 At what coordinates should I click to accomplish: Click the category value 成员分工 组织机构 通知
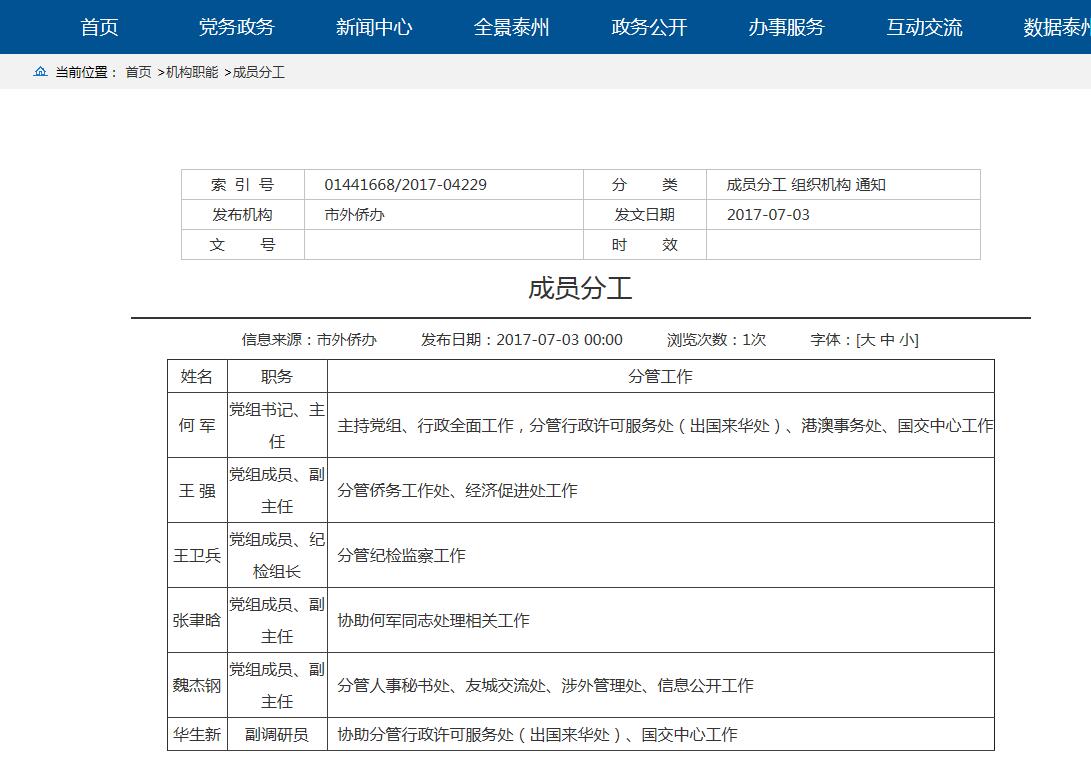pyautogui.click(x=806, y=184)
